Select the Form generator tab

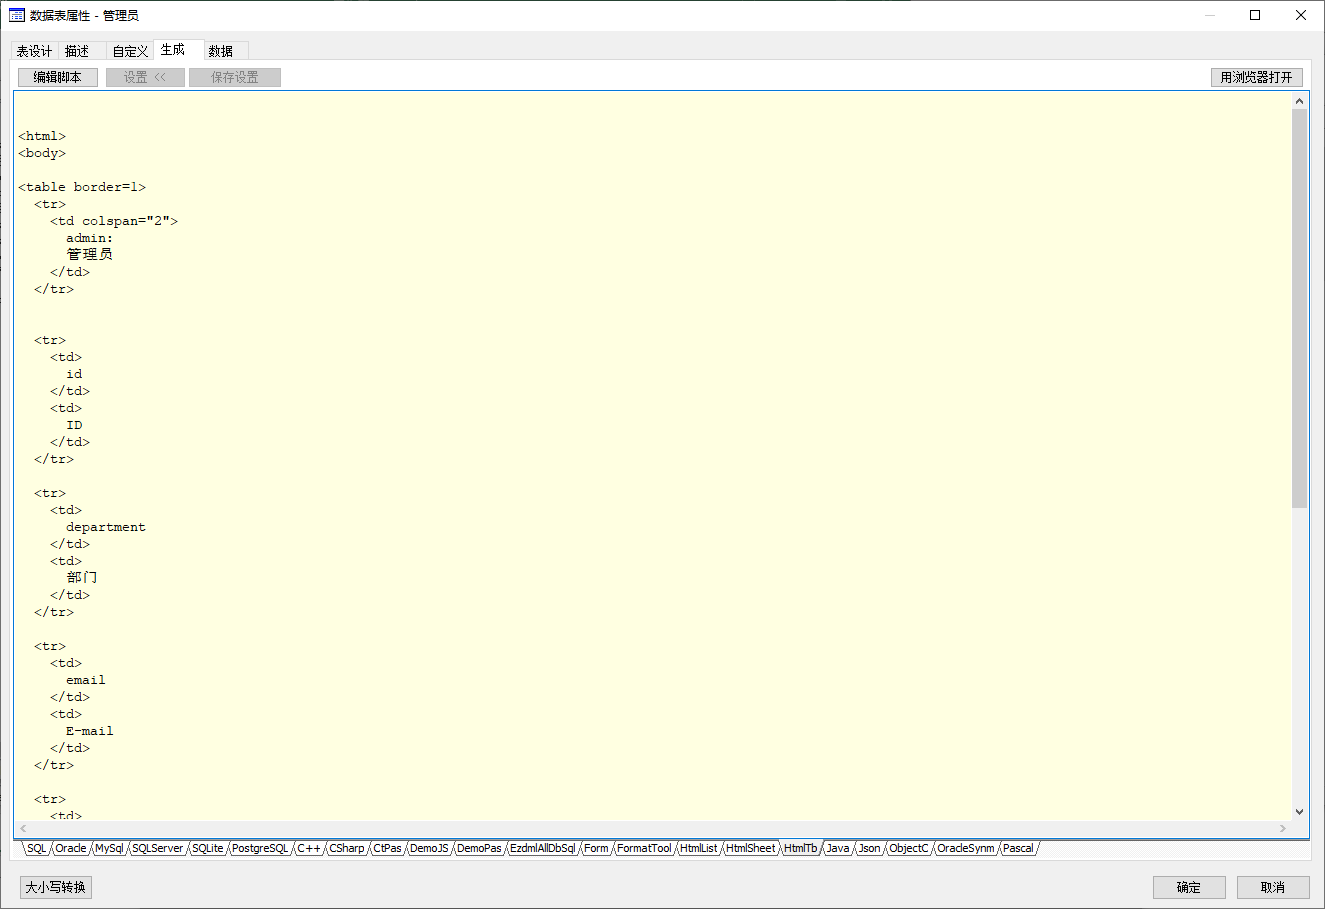tap(596, 848)
